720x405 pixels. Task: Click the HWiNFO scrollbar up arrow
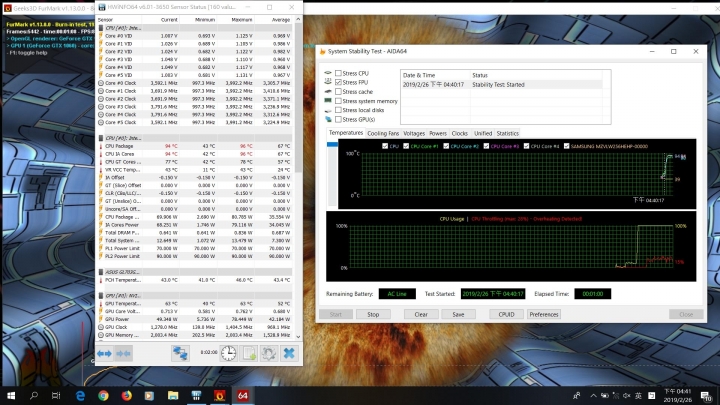(x=298, y=20)
